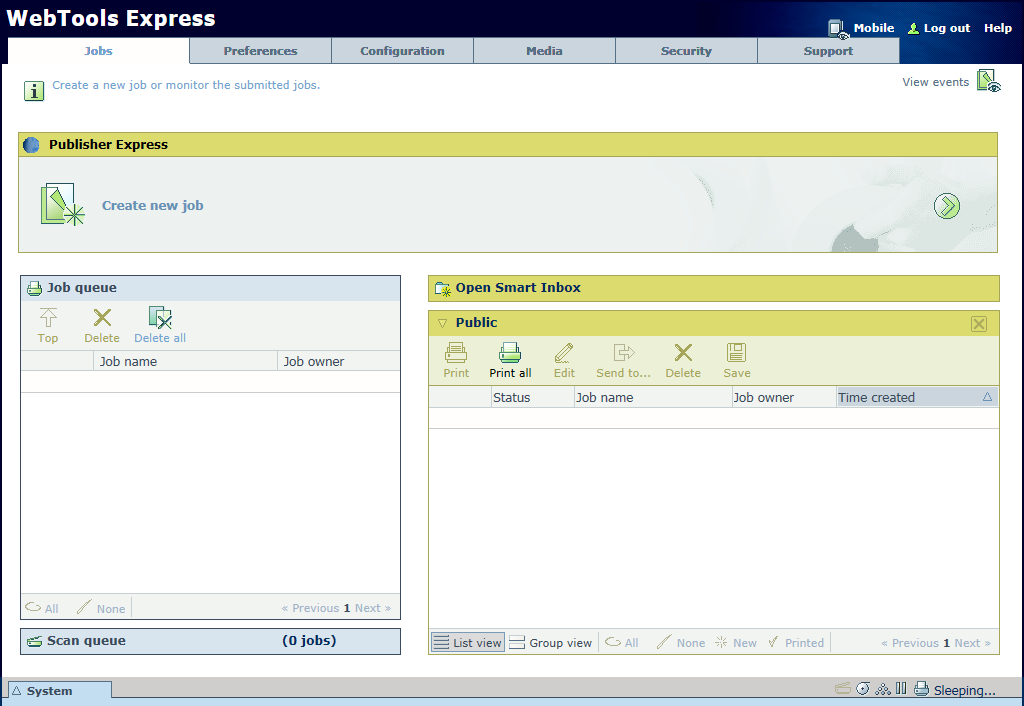Switch Public inbox to List view
Viewport: 1024px width, 706px height.
pos(468,643)
